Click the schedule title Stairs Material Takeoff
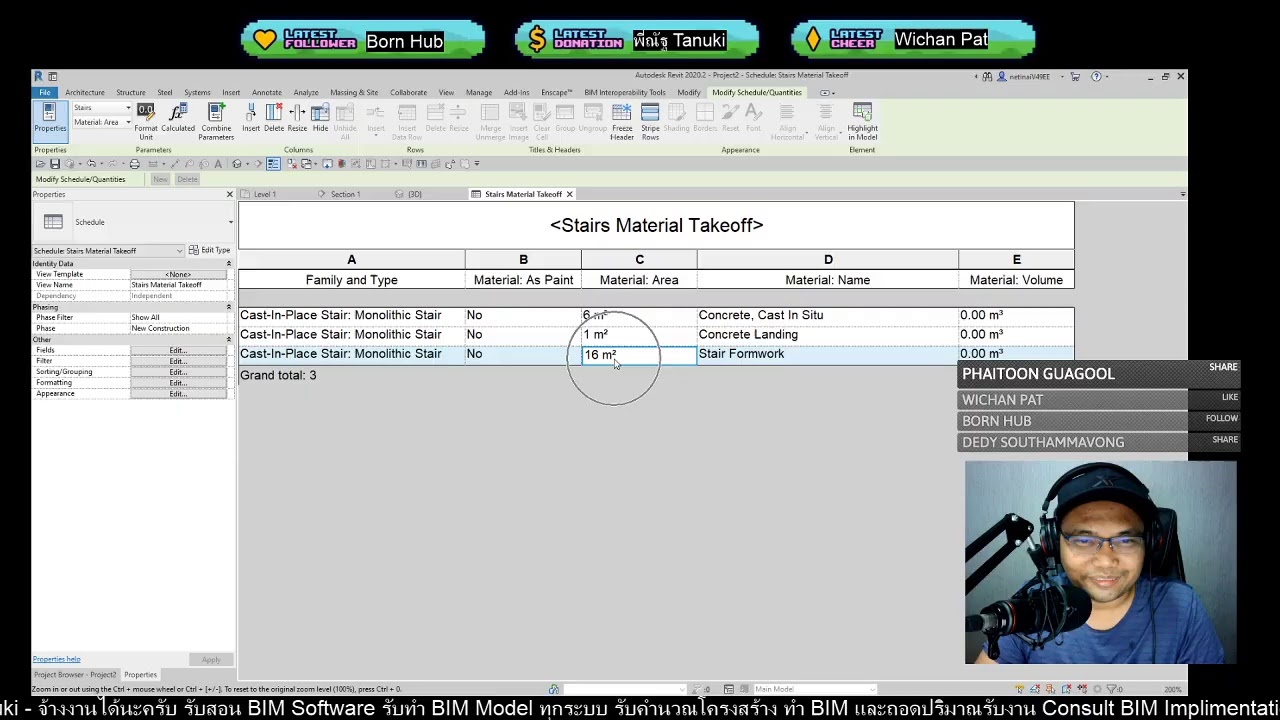The width and height of the screenshot is (1280, 720). [656, 226]
